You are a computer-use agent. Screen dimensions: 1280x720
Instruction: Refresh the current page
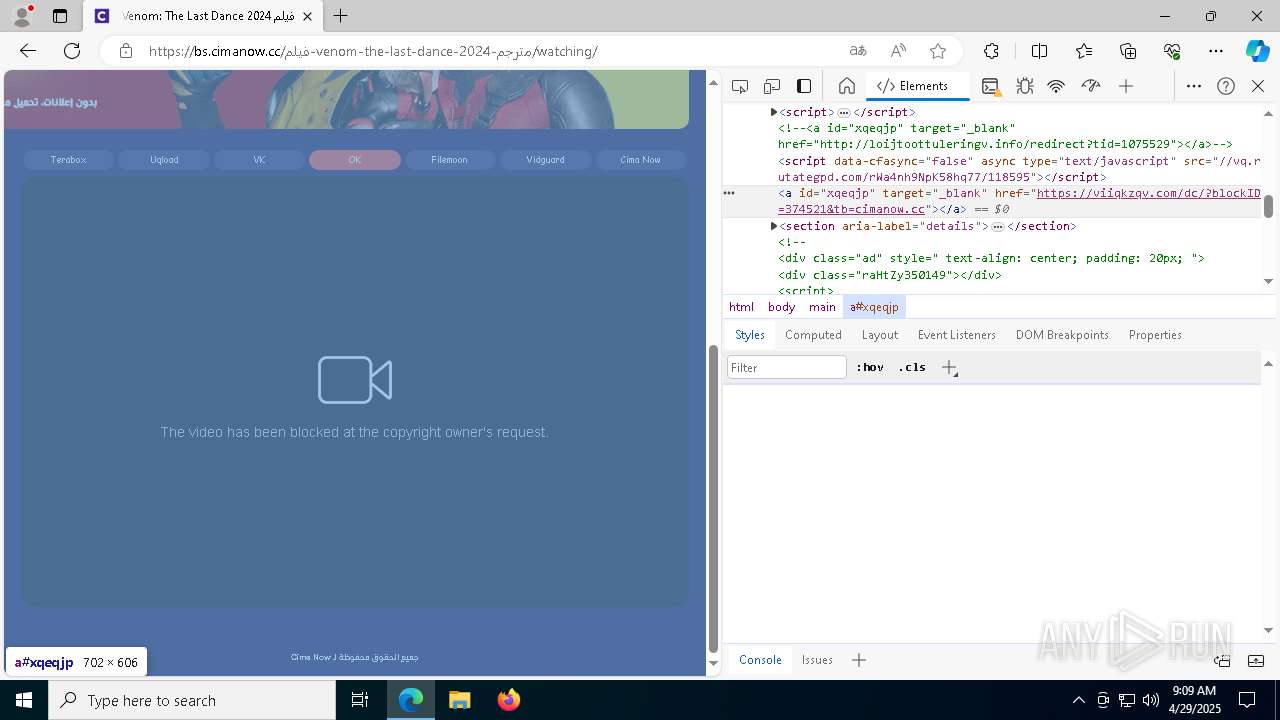pos(72,51)
